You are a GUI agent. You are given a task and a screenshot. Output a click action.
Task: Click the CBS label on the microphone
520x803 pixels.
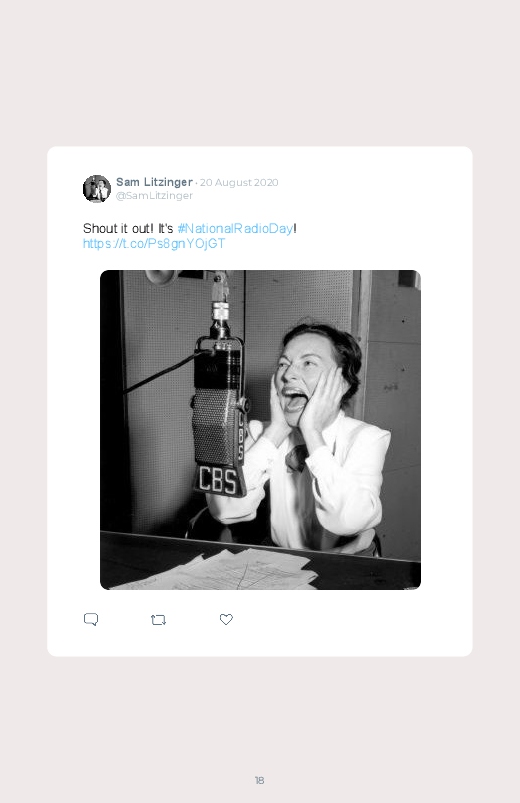[x=218, y=481]
